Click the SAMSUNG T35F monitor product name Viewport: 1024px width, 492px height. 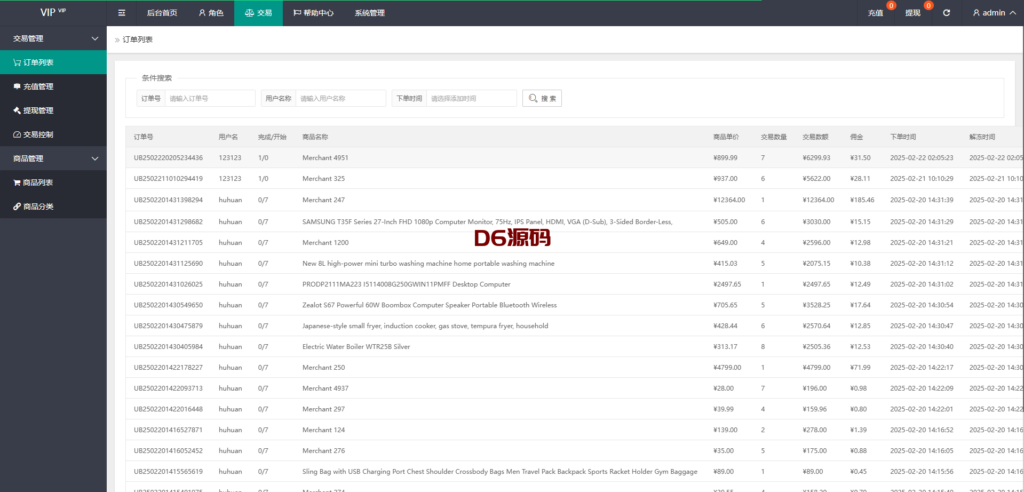(x=487, y=221)
